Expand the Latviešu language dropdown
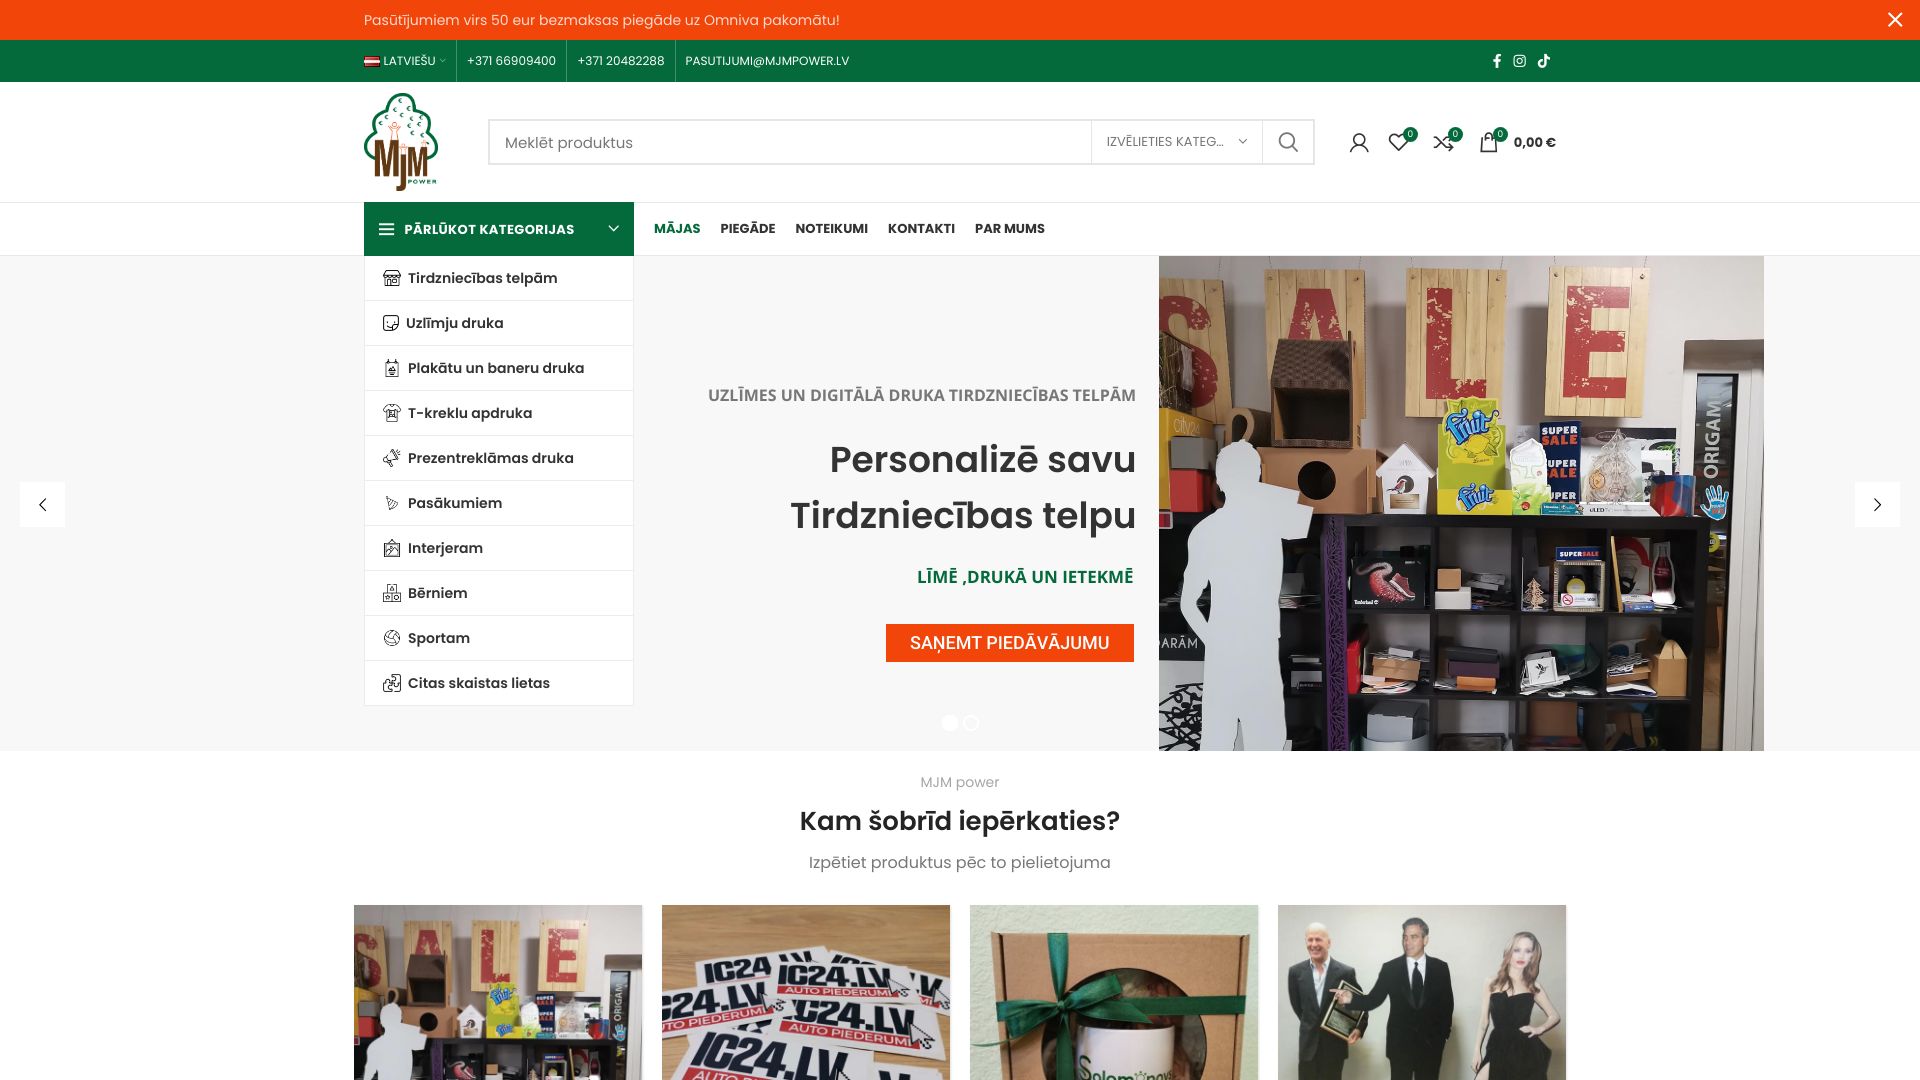The image size is (1920, 1080). pyautogui.click(x=405, y=61)
